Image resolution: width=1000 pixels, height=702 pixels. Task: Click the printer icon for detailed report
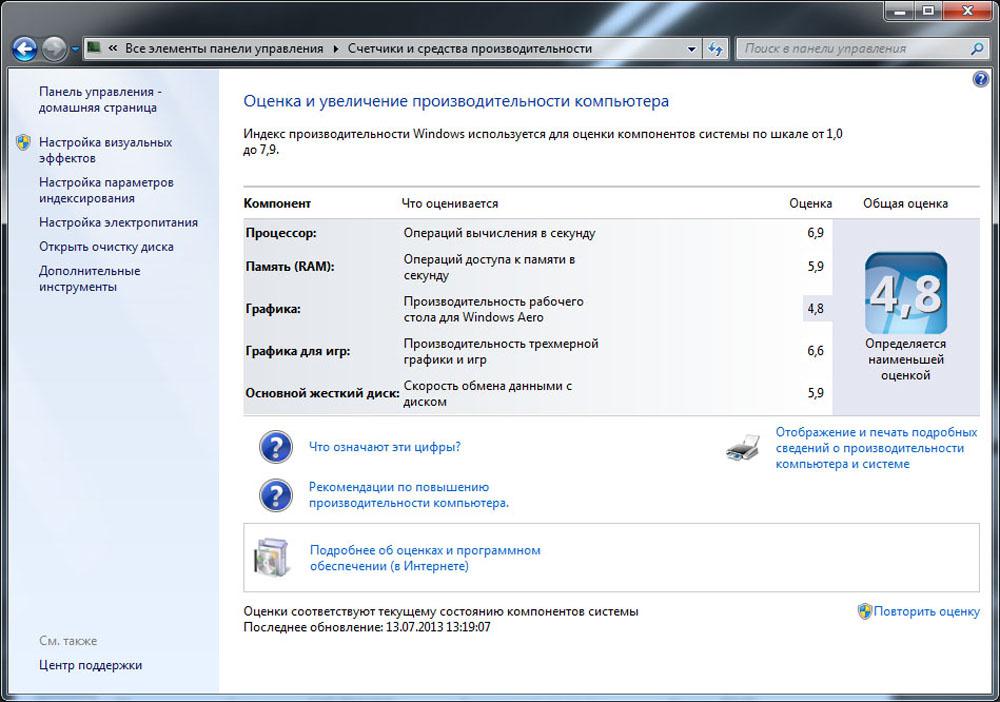point(743,448)
